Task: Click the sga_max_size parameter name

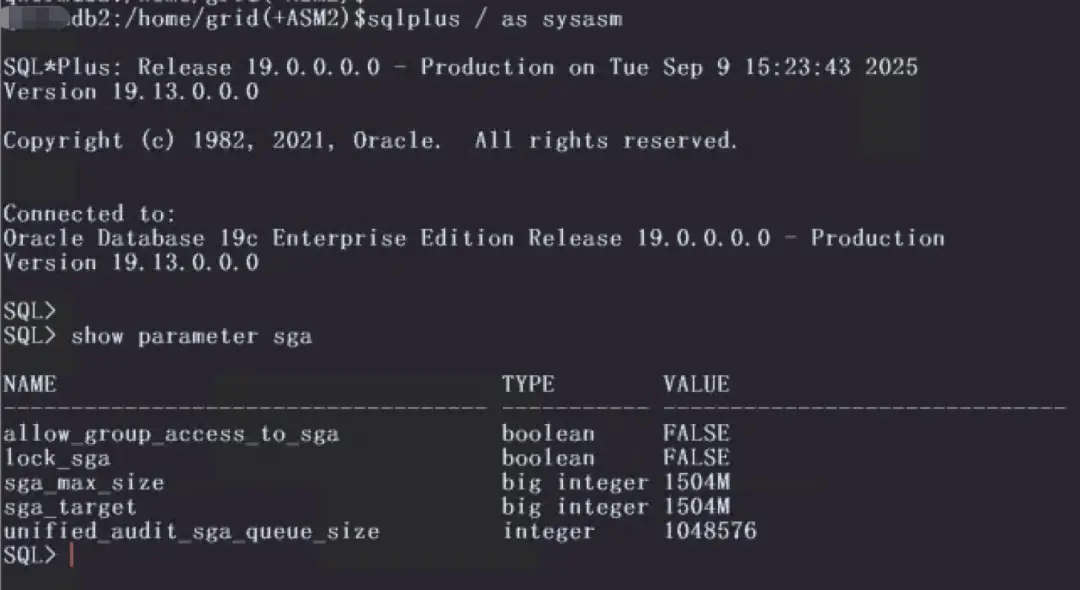Action: click(x=83, y=483)
